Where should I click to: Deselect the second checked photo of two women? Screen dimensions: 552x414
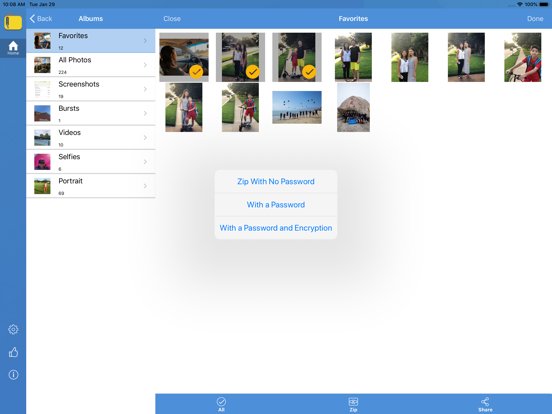(240, 57)
